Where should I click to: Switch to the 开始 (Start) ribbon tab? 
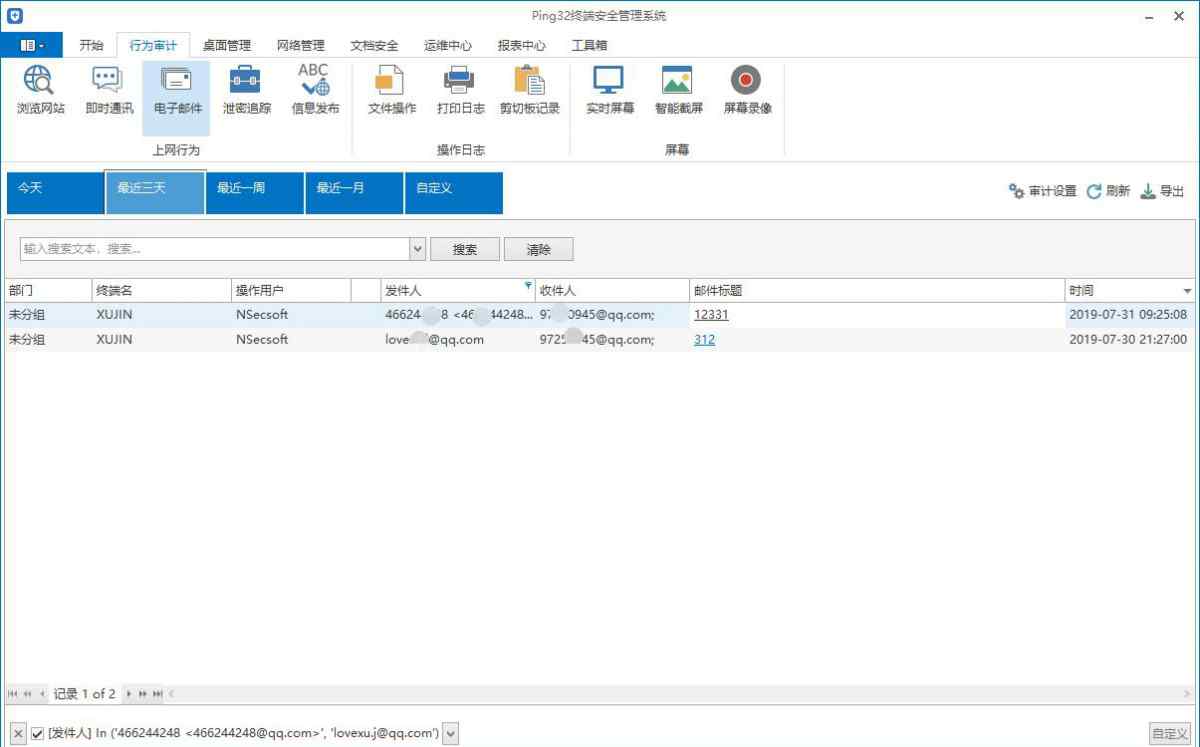click(91, 45)
